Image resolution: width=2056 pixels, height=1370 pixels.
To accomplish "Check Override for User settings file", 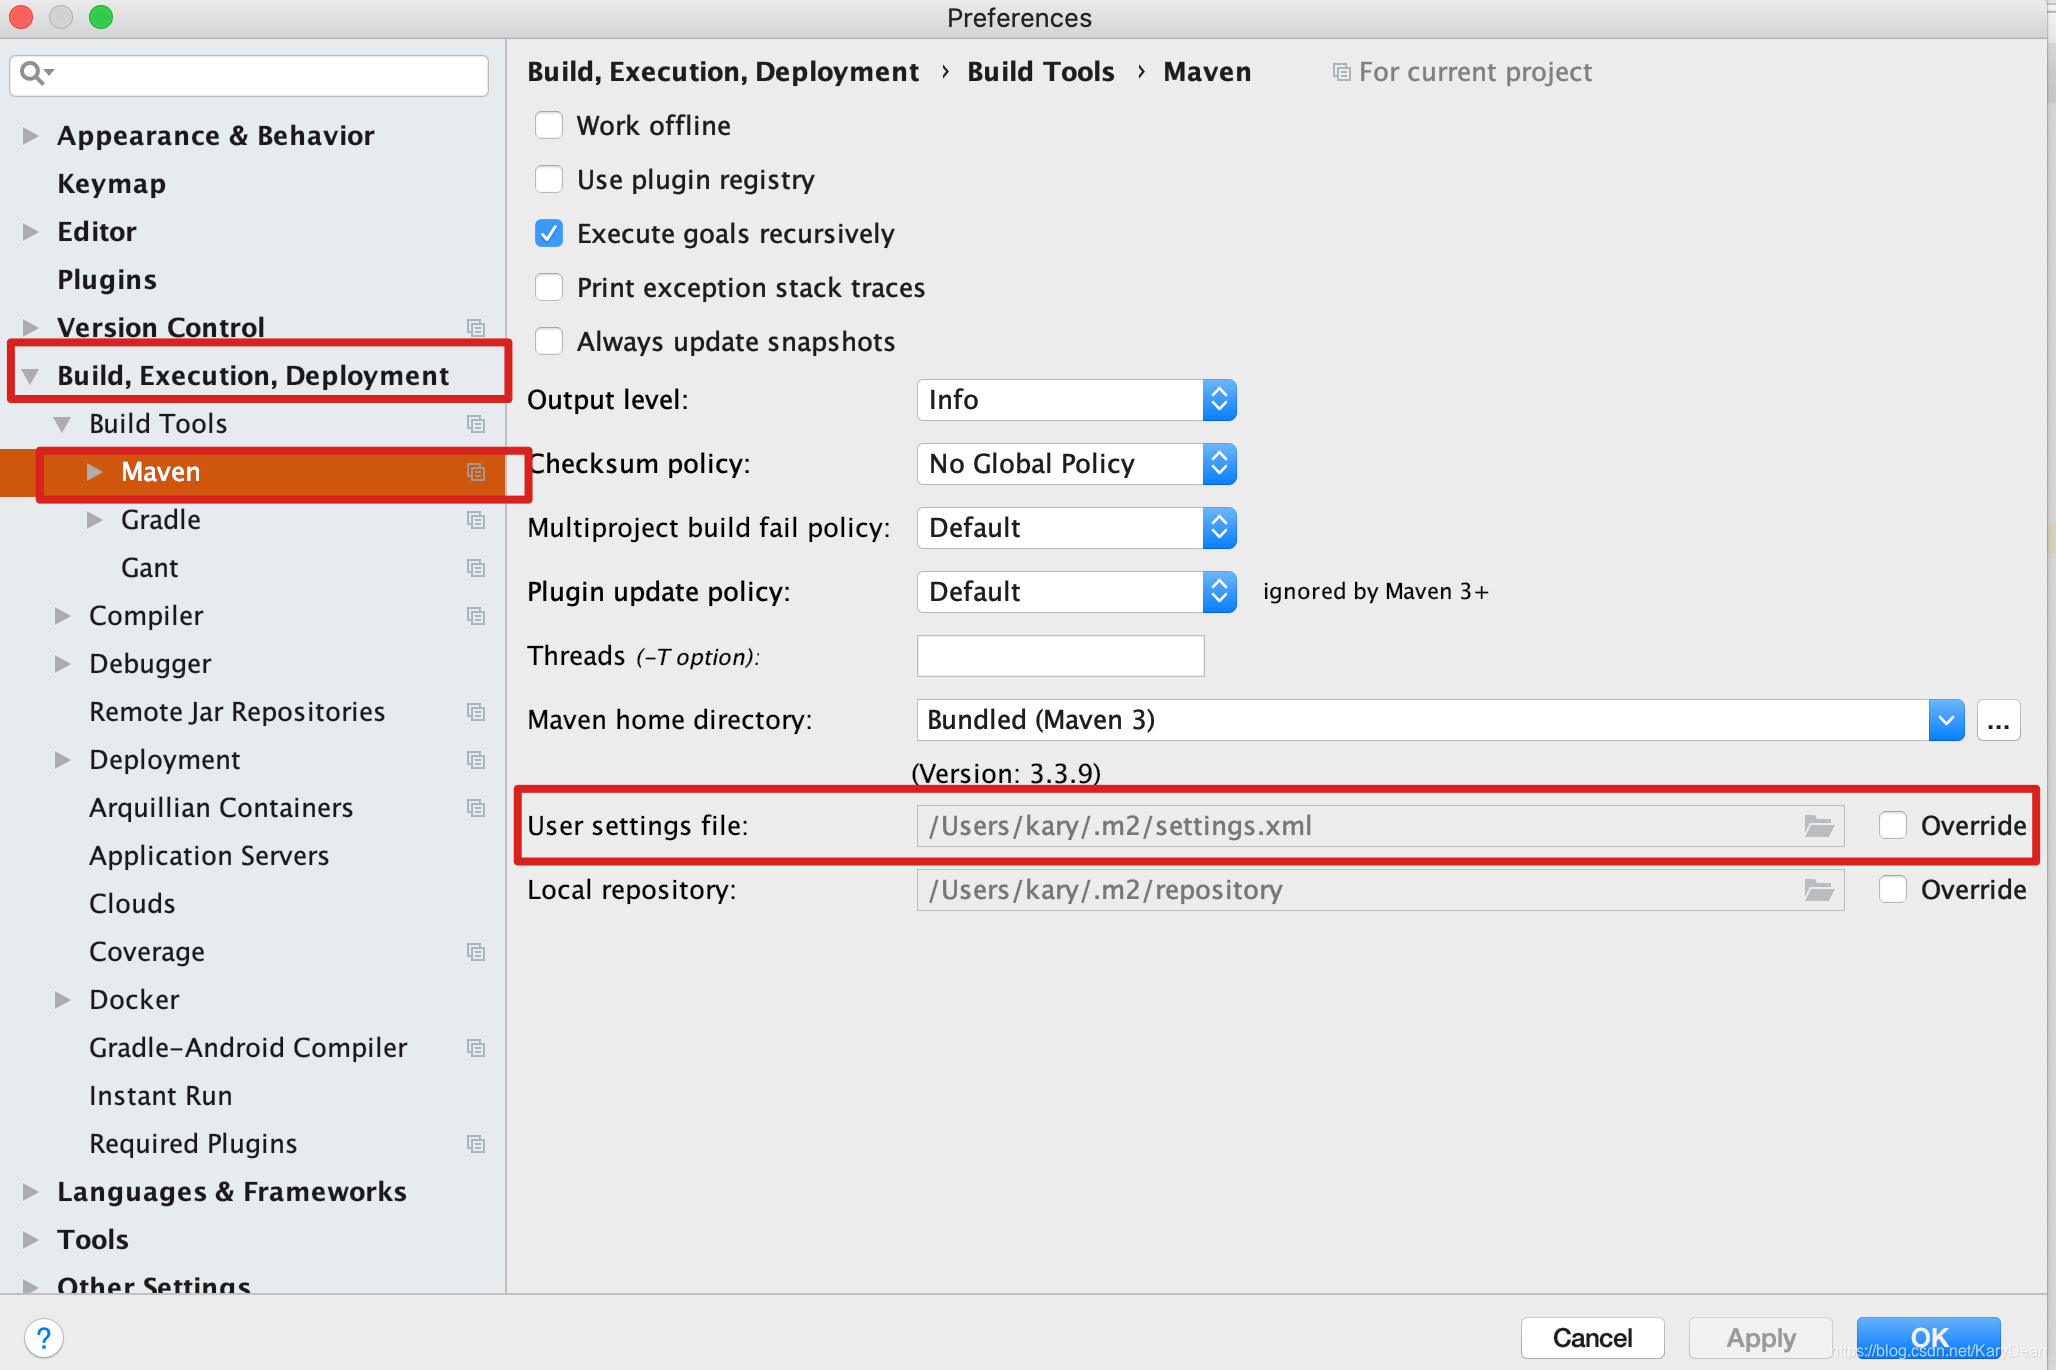I will pyautogui.click(x=1893, y=825).
